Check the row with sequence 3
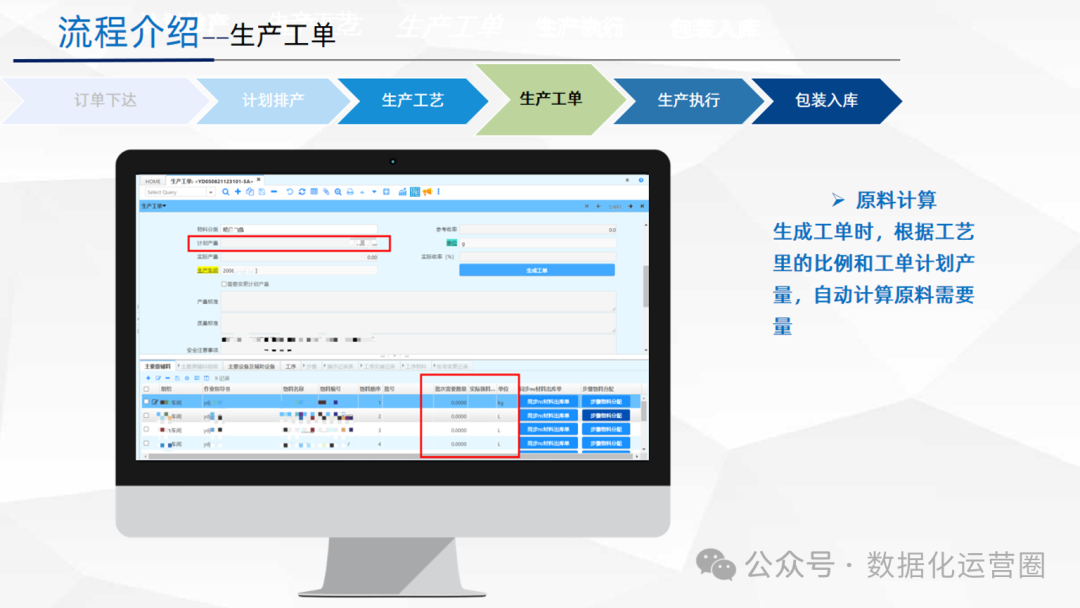Viewport: 1080px width, 608px height. coord(146,429)
